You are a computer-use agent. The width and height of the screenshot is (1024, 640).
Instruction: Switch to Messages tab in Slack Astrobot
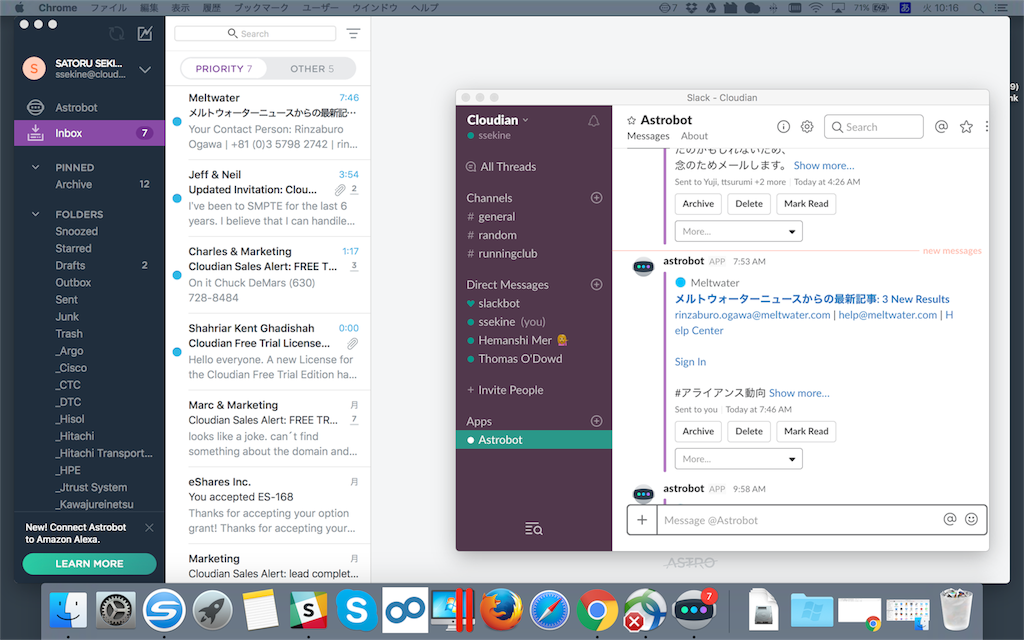648,136
